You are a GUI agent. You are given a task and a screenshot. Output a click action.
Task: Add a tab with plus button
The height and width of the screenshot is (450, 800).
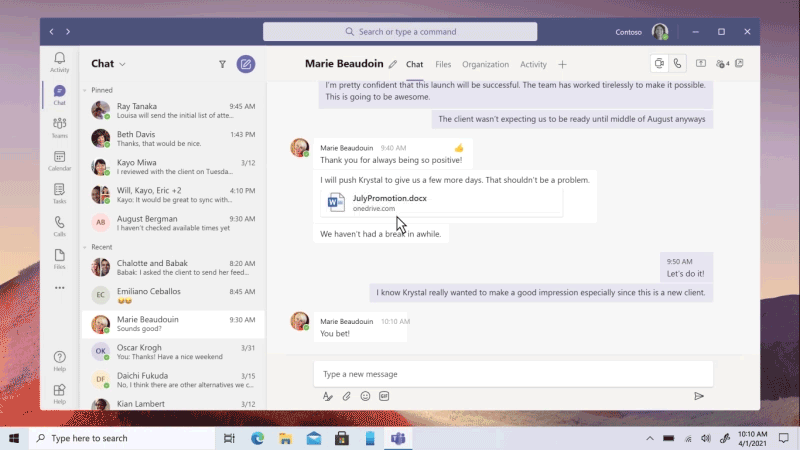pos(562,64)
